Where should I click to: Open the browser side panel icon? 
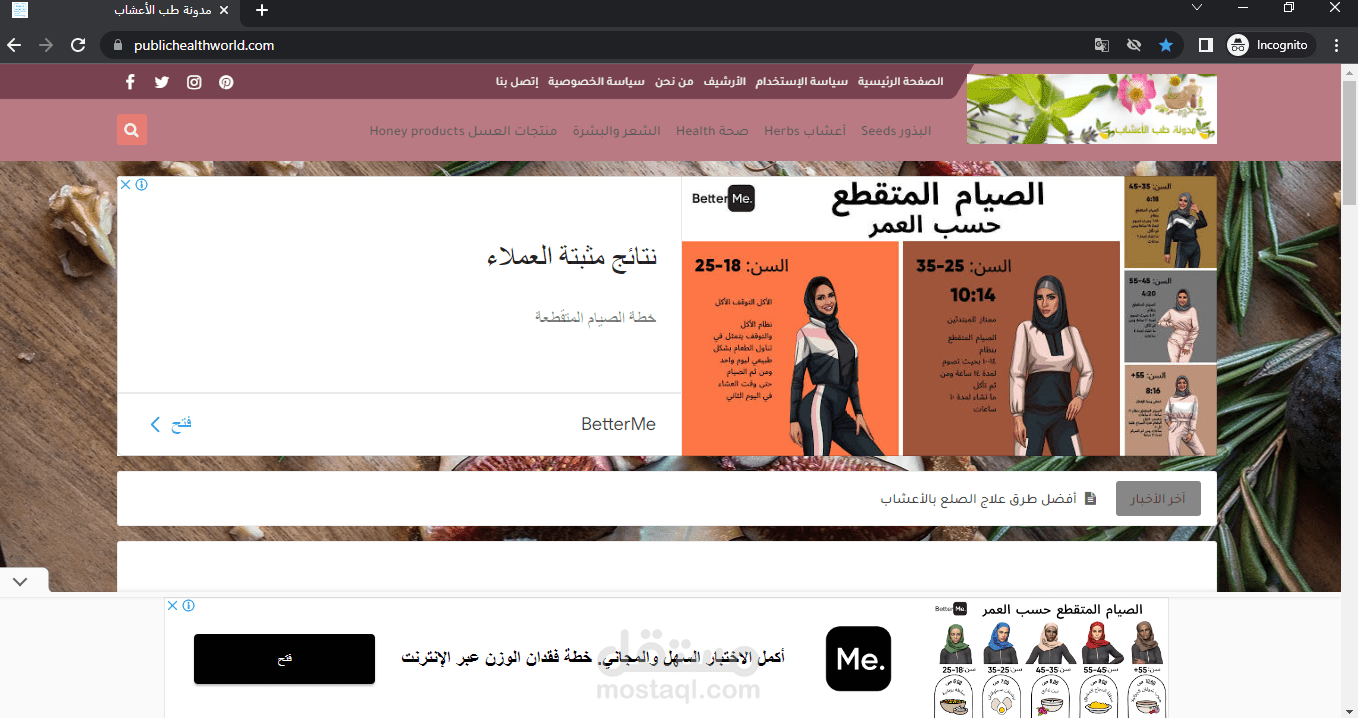1206,45
